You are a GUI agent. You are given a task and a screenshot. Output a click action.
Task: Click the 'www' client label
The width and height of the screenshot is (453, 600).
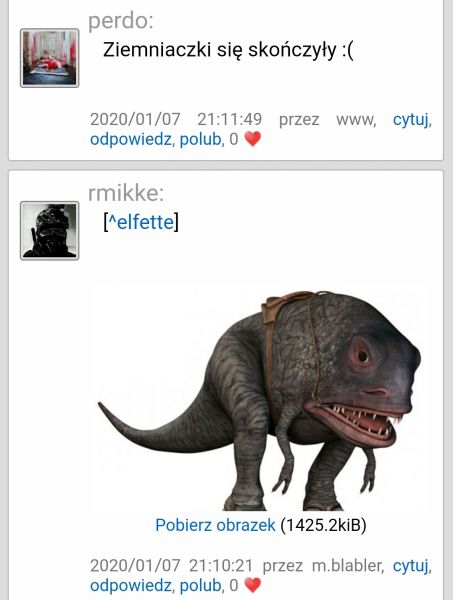355,120
